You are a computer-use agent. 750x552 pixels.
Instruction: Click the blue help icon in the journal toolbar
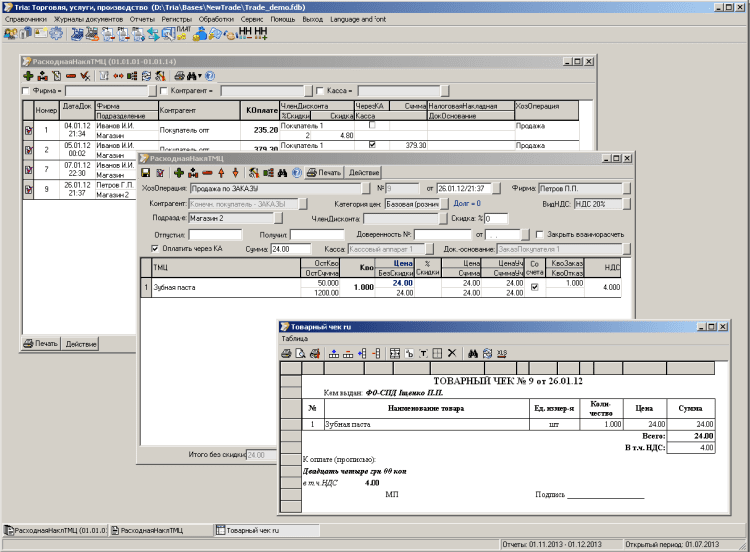pos(210,76)
